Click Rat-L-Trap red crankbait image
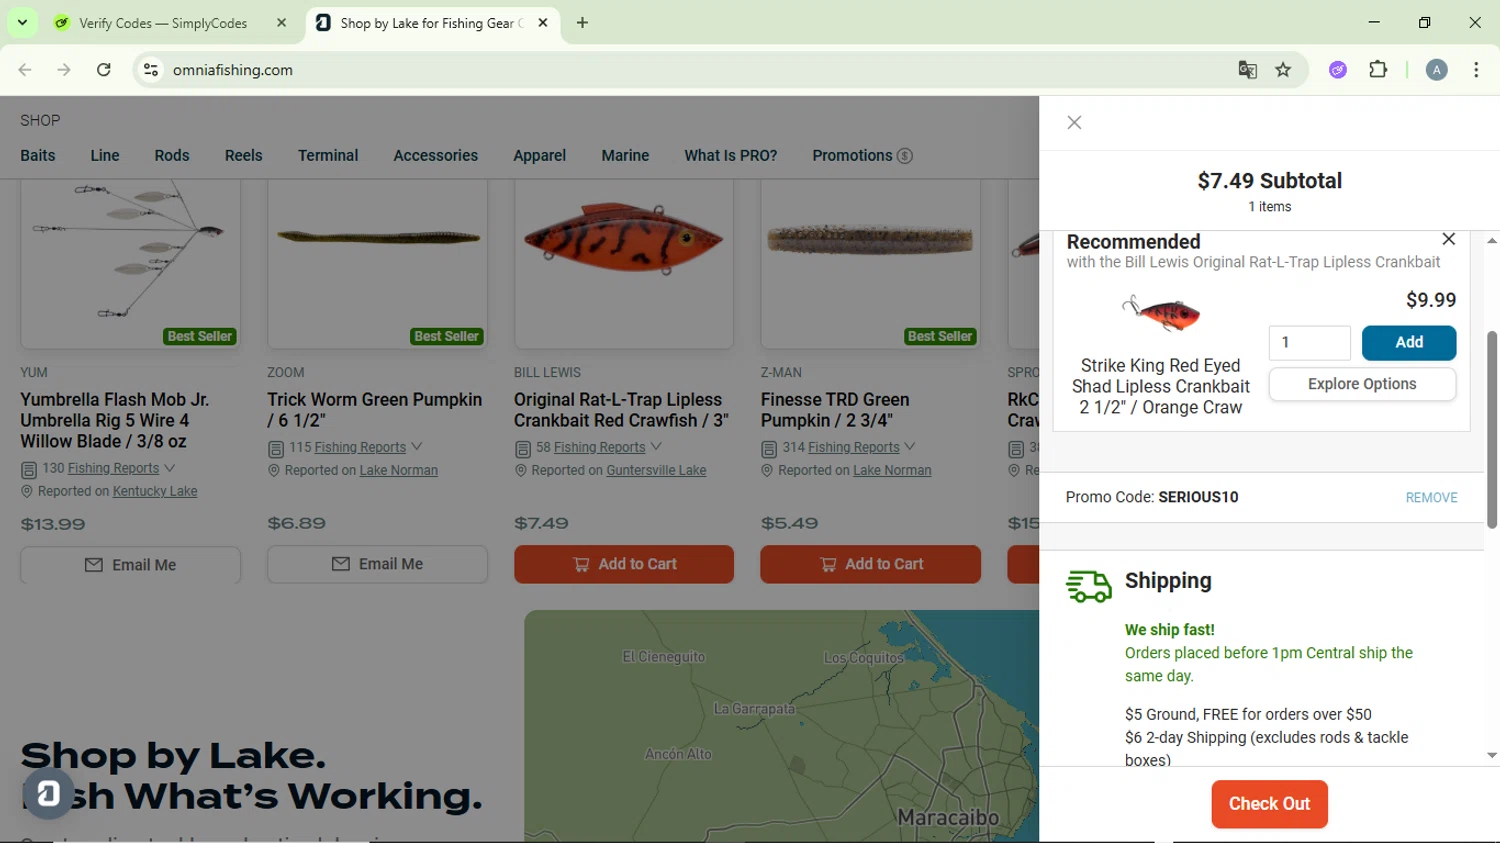 (x=624, y=239)
